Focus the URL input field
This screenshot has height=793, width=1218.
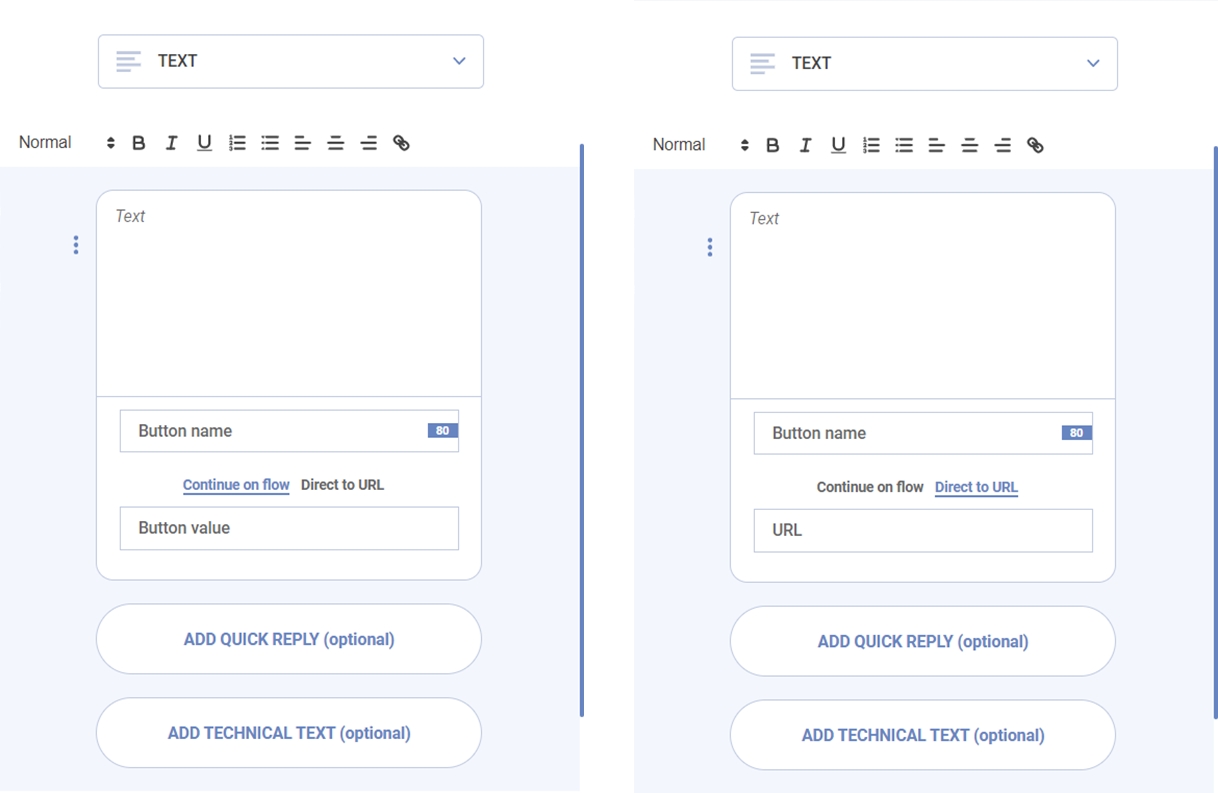pos(923,530)
